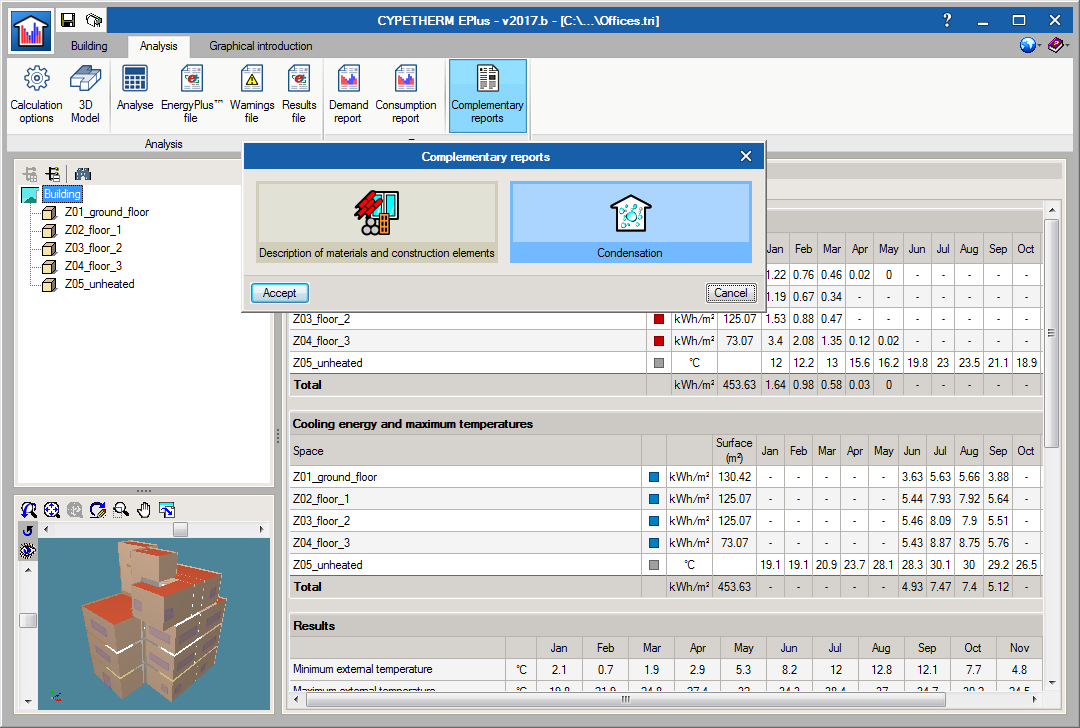Open the EnergyPlus file icon
The height and width of the screenshot is (728, 1080).
tap(191, 91)
